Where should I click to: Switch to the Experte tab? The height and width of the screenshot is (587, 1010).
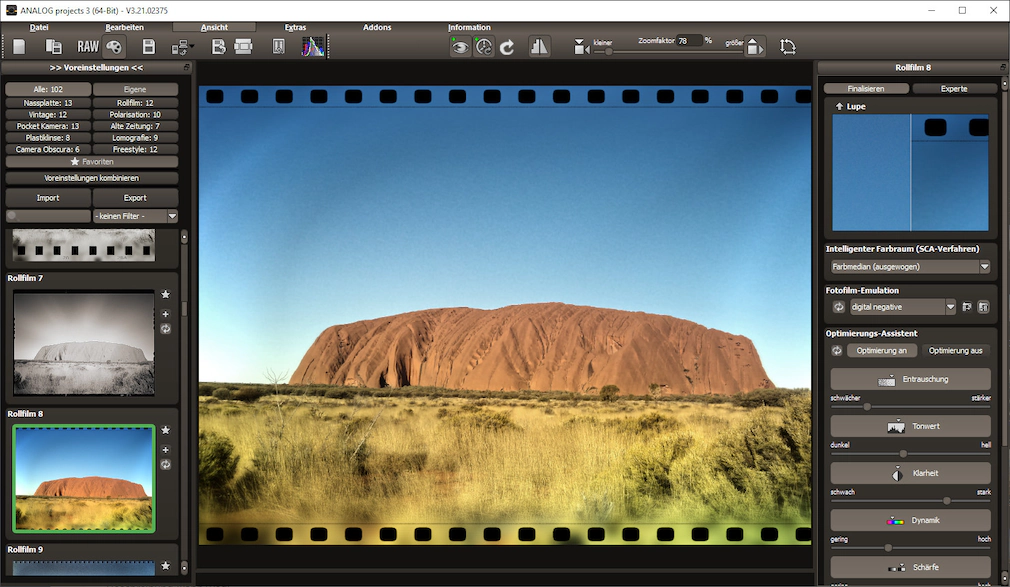point(954,88)
